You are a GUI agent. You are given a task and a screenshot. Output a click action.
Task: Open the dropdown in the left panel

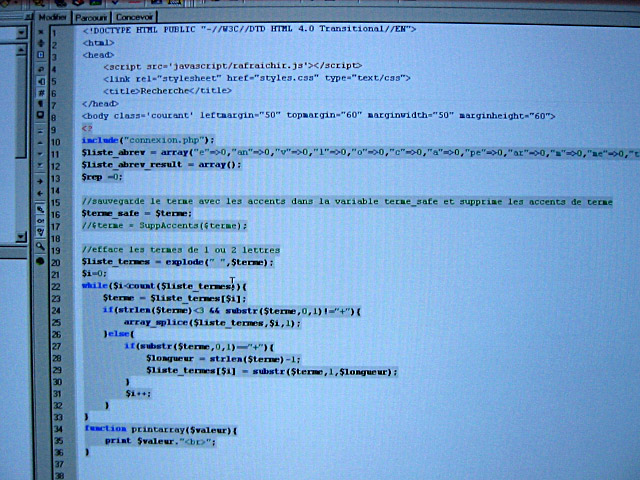click(21, 32)
